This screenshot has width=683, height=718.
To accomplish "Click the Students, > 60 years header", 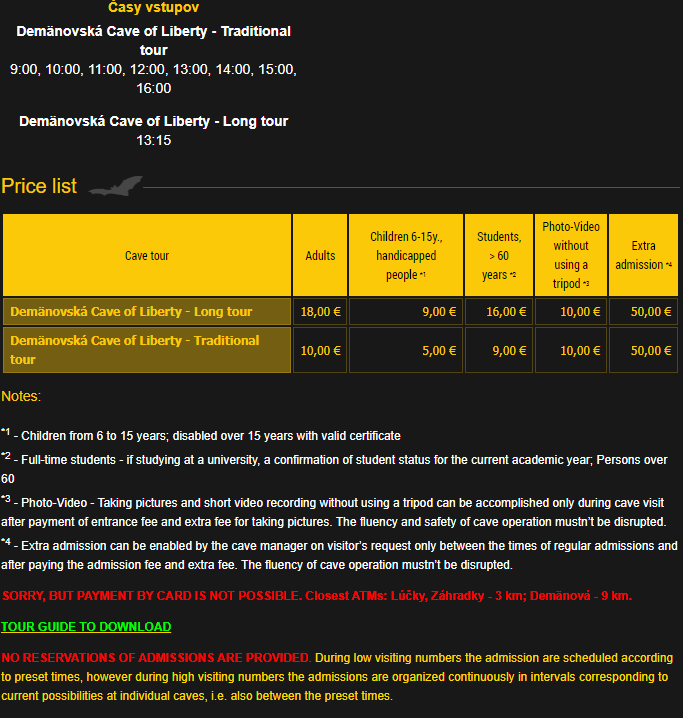I will coord(499,255).
